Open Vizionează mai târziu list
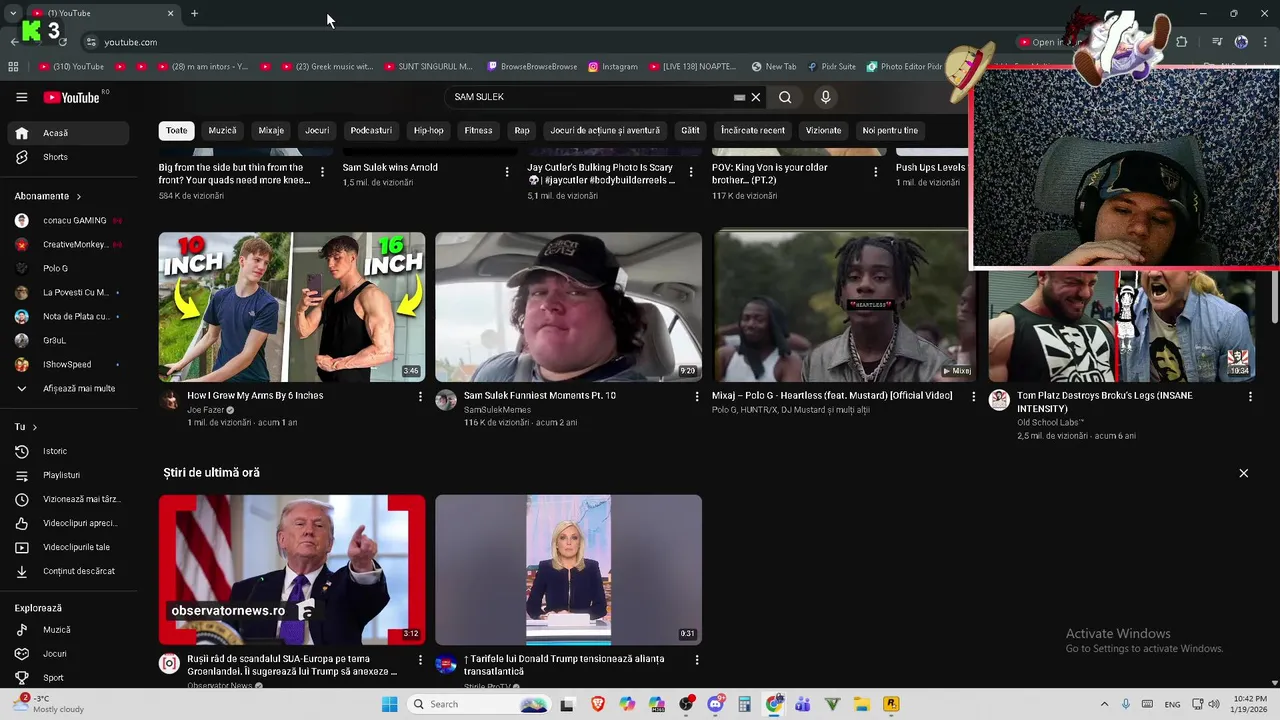The height and width of the screenshot is (720, 1280). [x=66, y=499]
